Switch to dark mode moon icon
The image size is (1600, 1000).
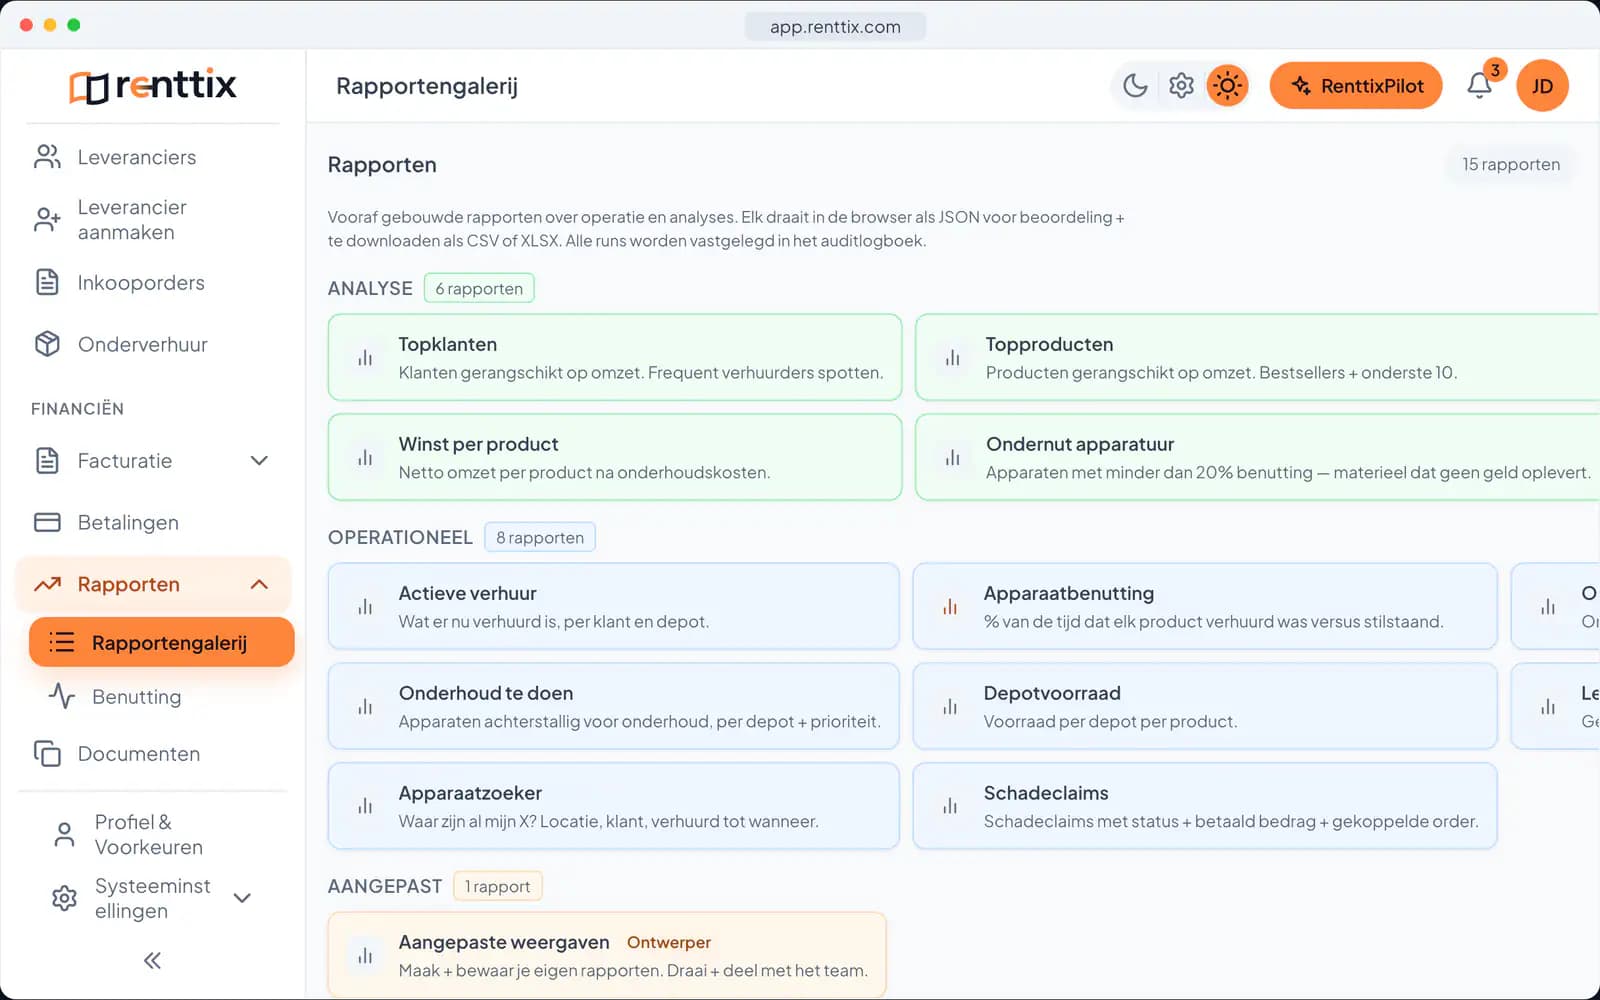(x=1135, y=86)
